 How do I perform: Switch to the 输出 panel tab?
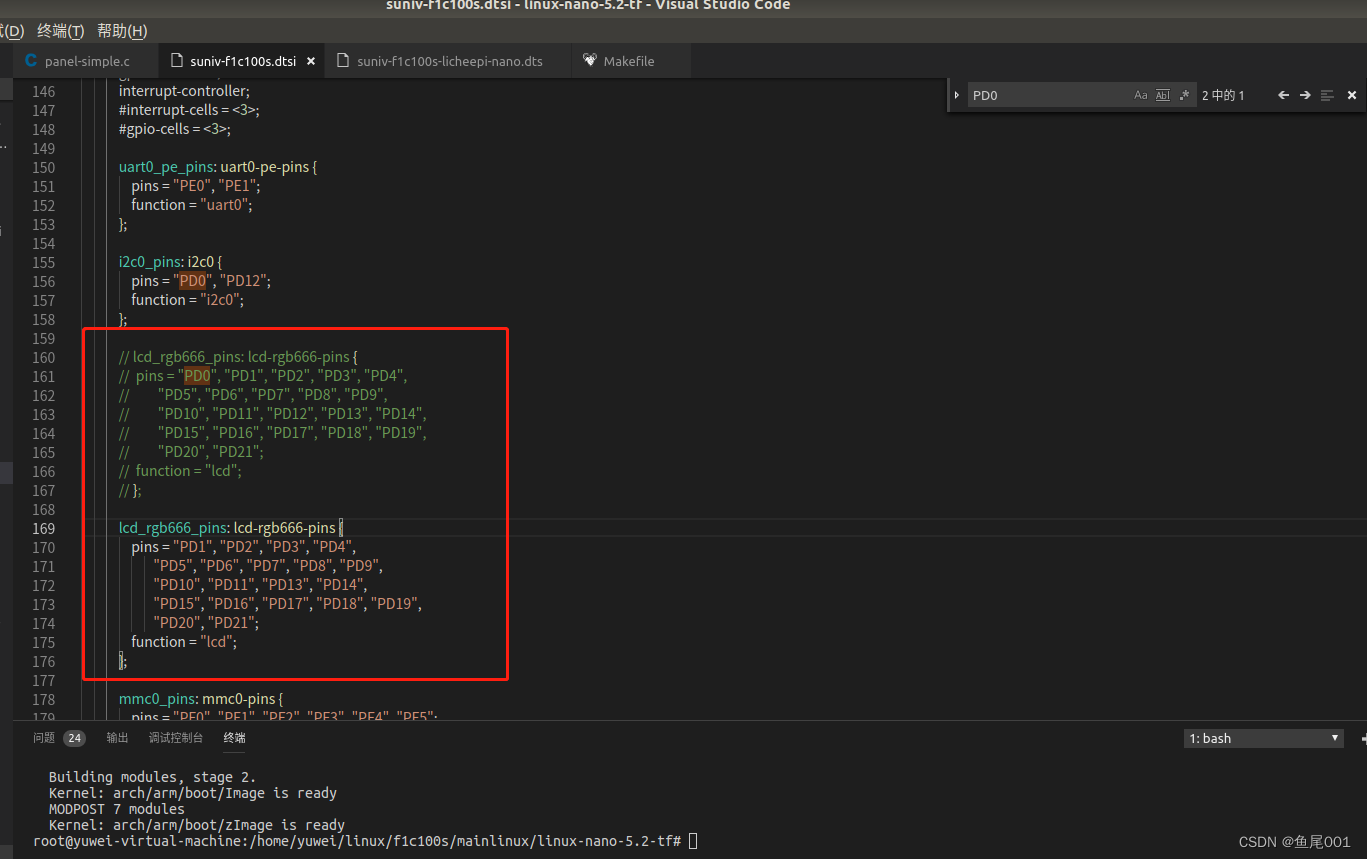click(118, 738)
